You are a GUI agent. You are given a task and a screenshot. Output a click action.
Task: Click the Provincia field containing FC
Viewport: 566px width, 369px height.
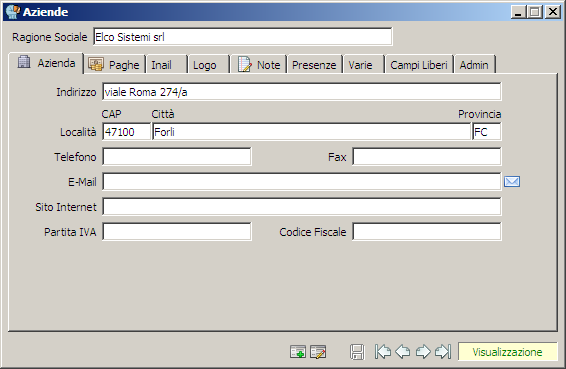(x=487, y=132)
